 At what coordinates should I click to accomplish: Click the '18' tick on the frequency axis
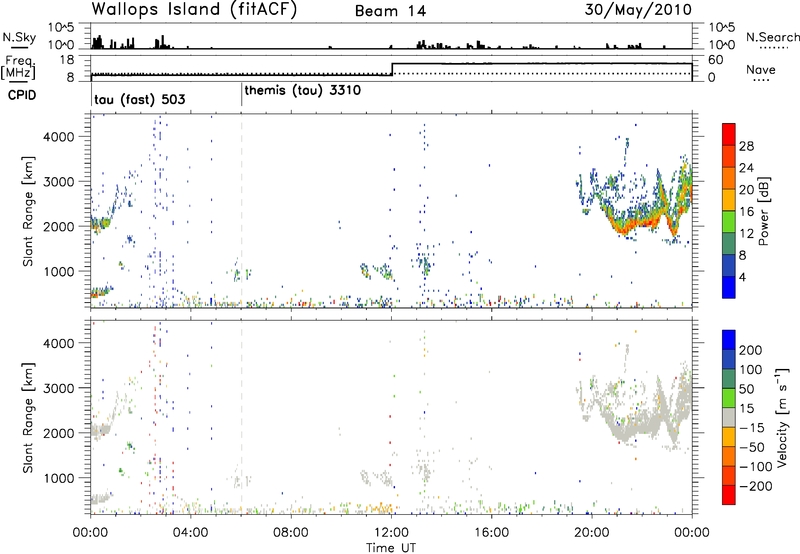click(67, 60)
